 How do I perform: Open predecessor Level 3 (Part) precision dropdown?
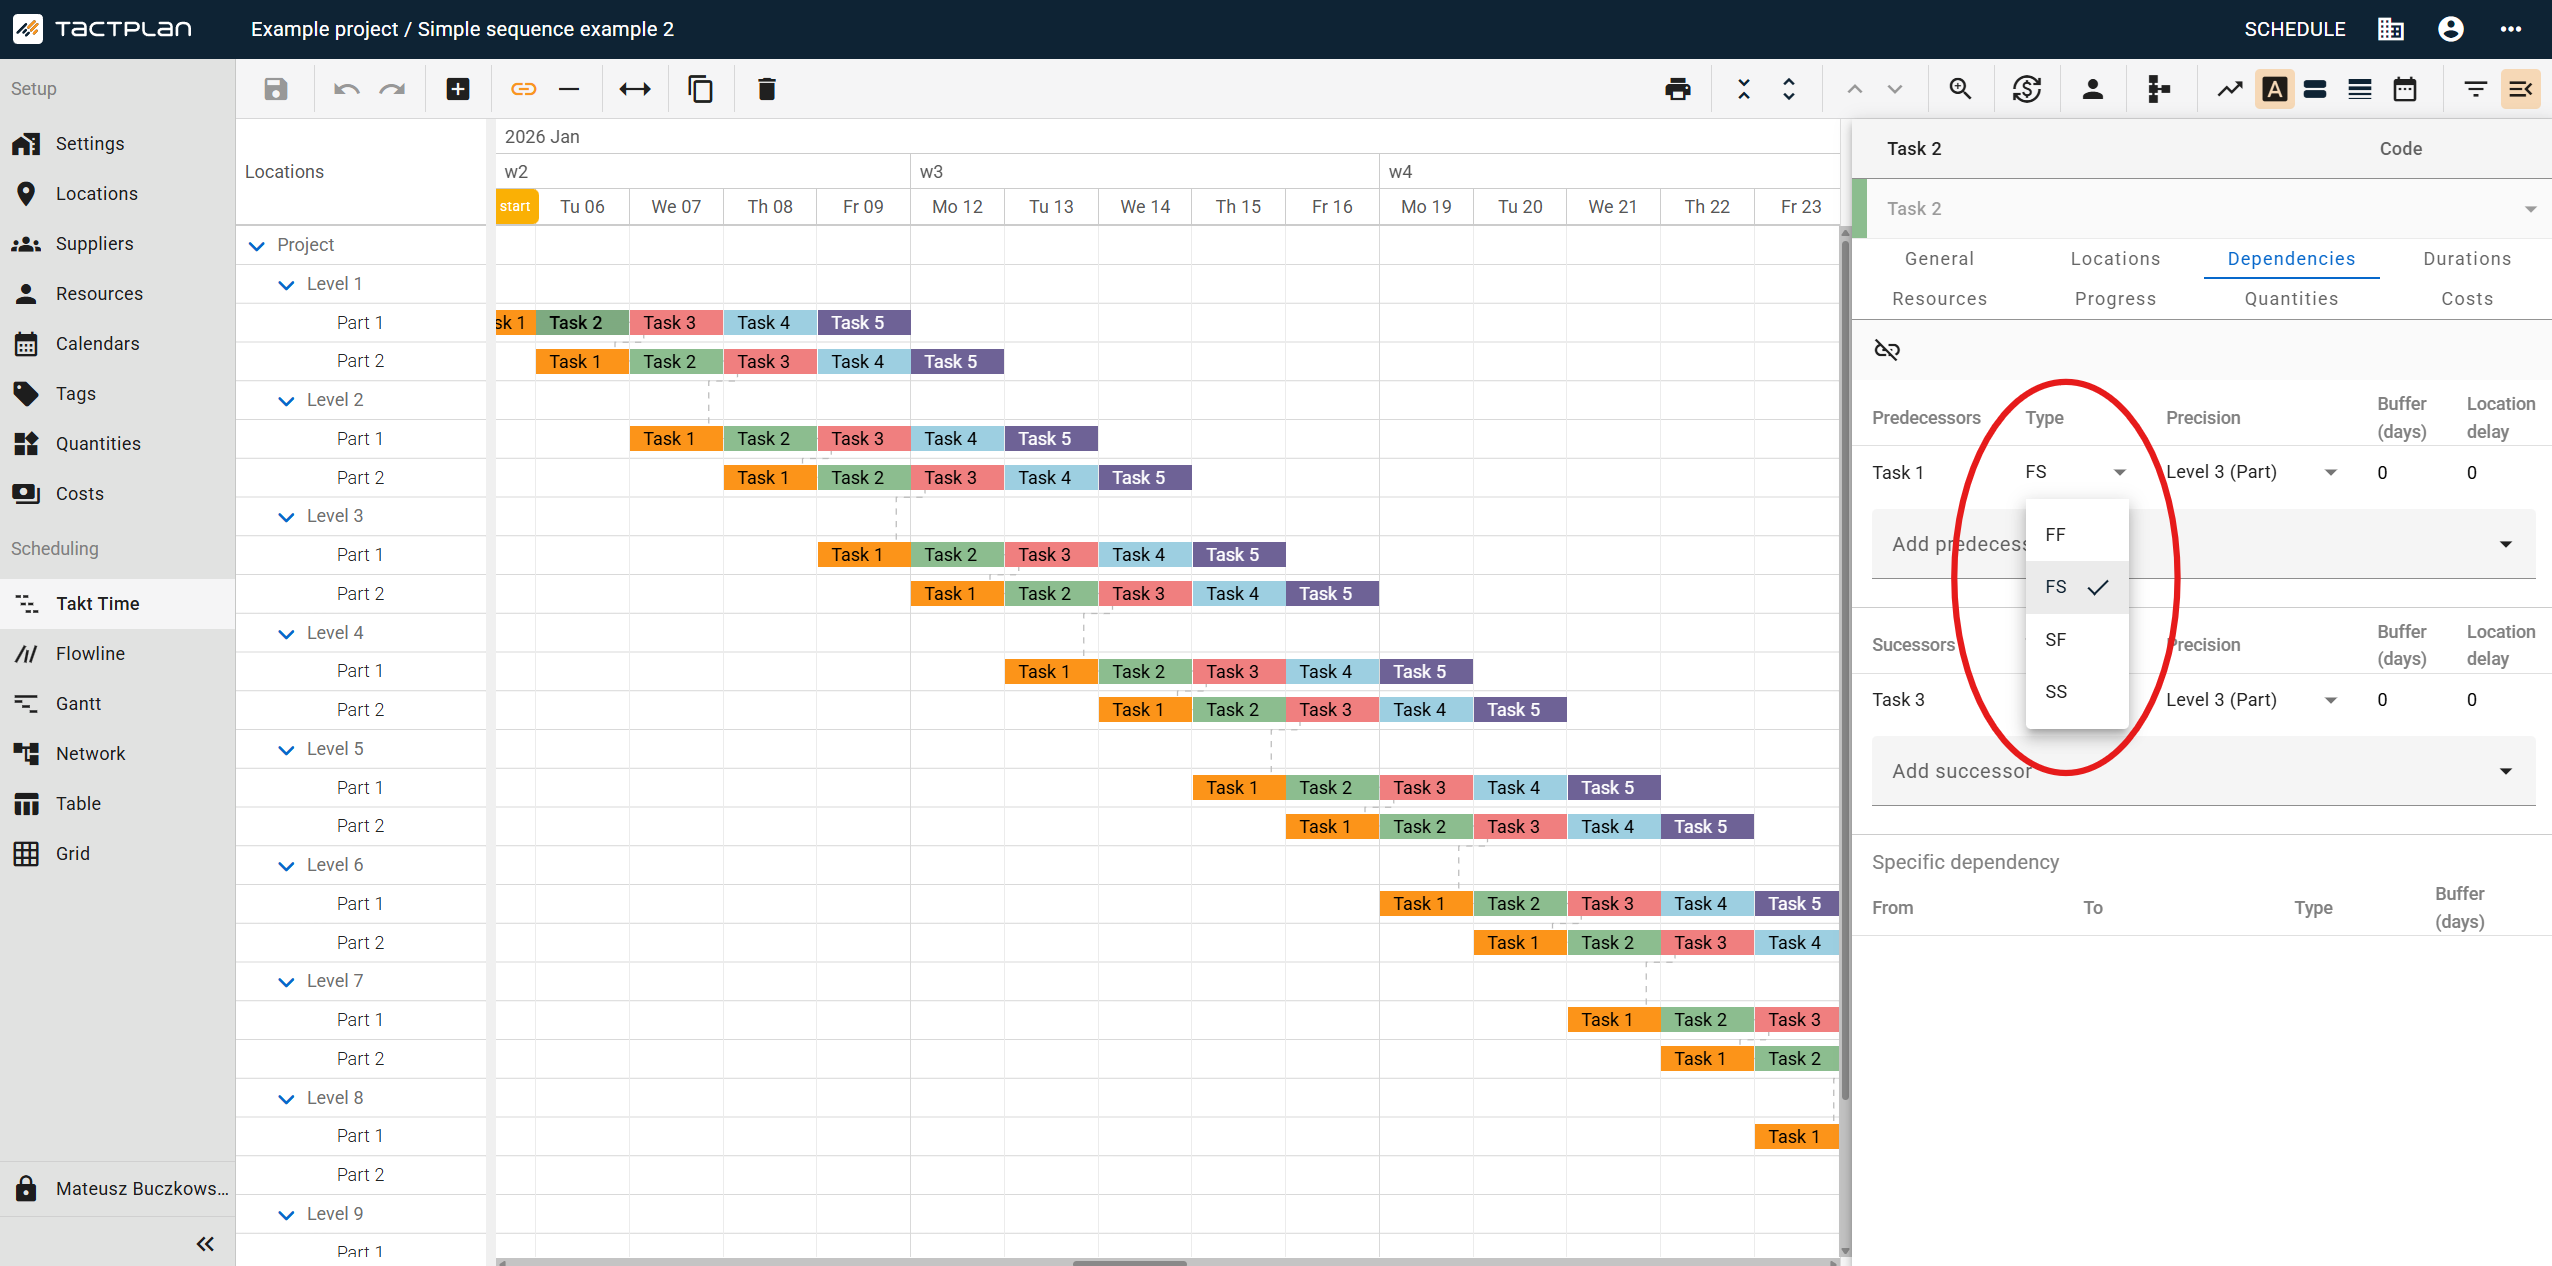click(2251, 472)
